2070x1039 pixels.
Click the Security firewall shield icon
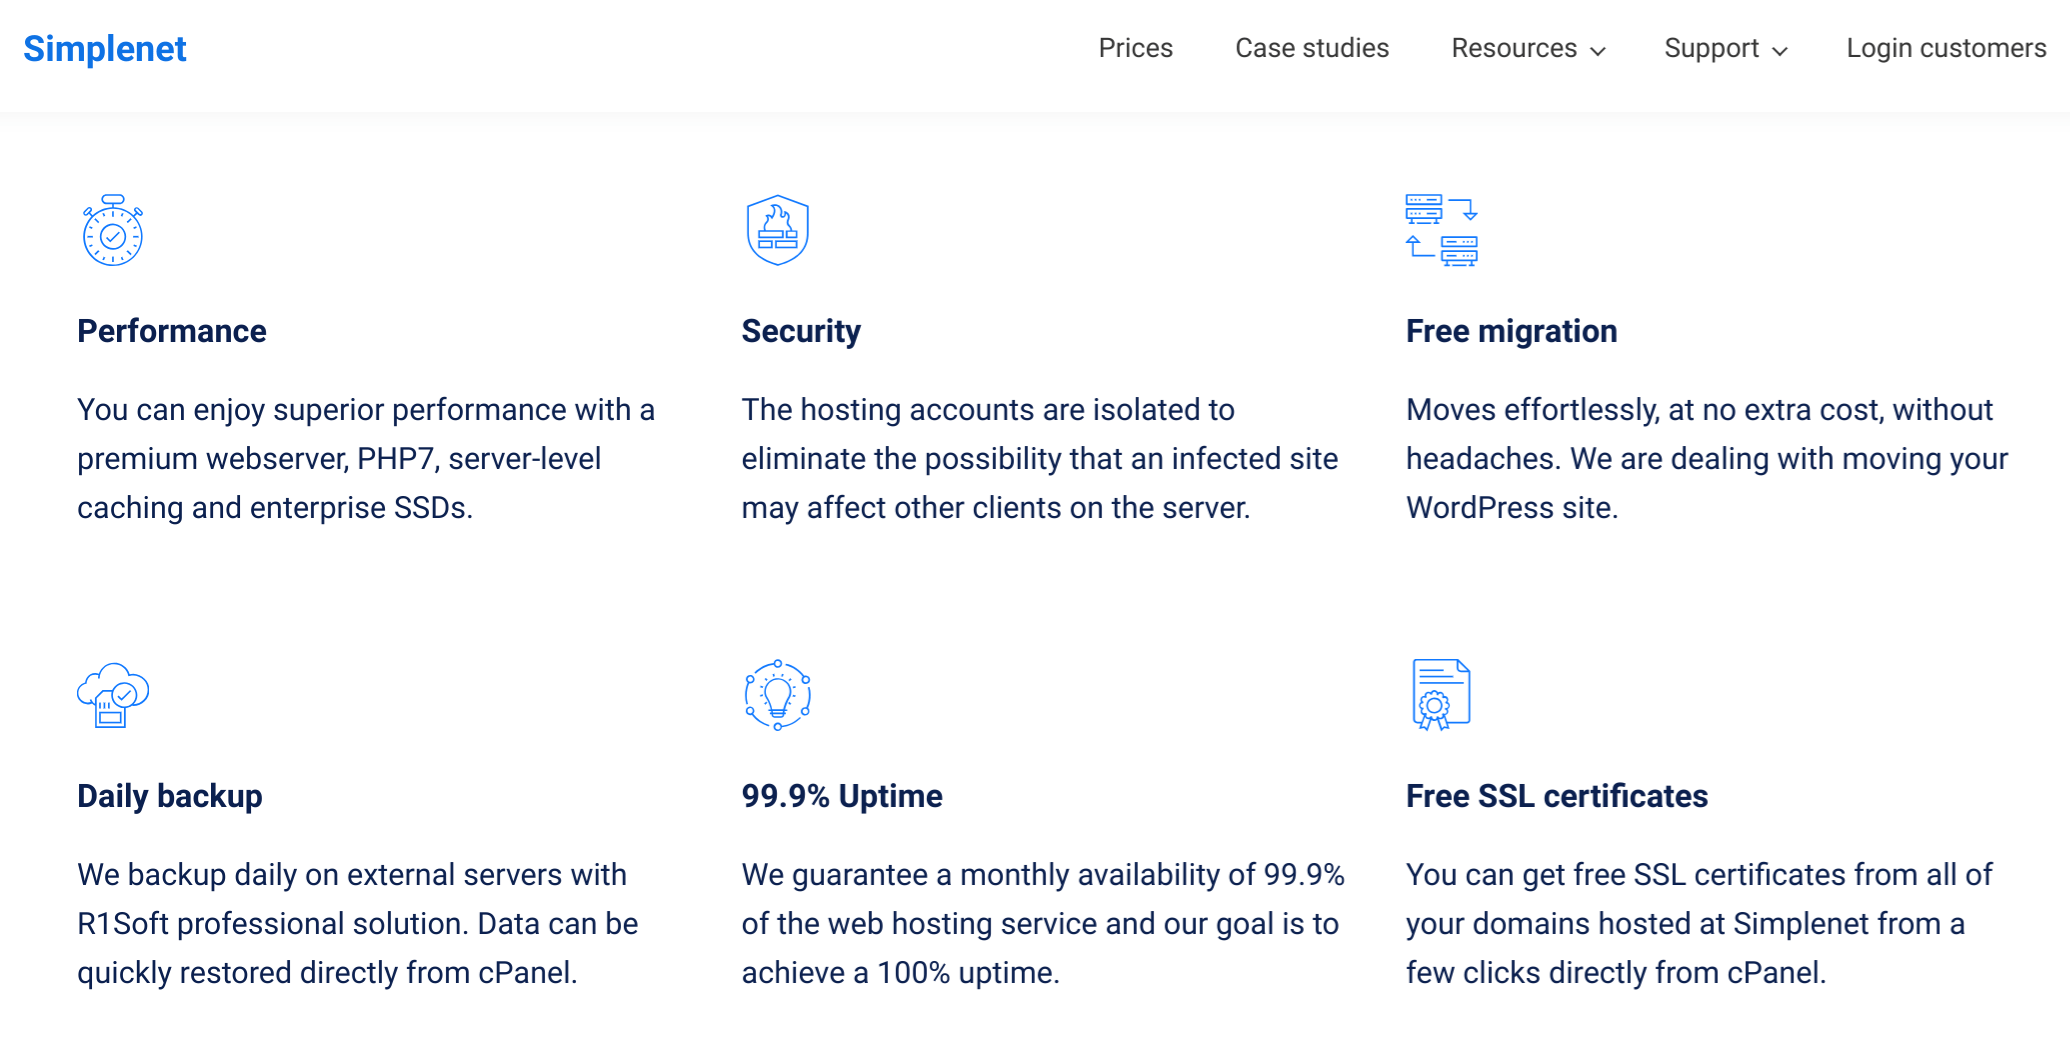tap(777, 230)
